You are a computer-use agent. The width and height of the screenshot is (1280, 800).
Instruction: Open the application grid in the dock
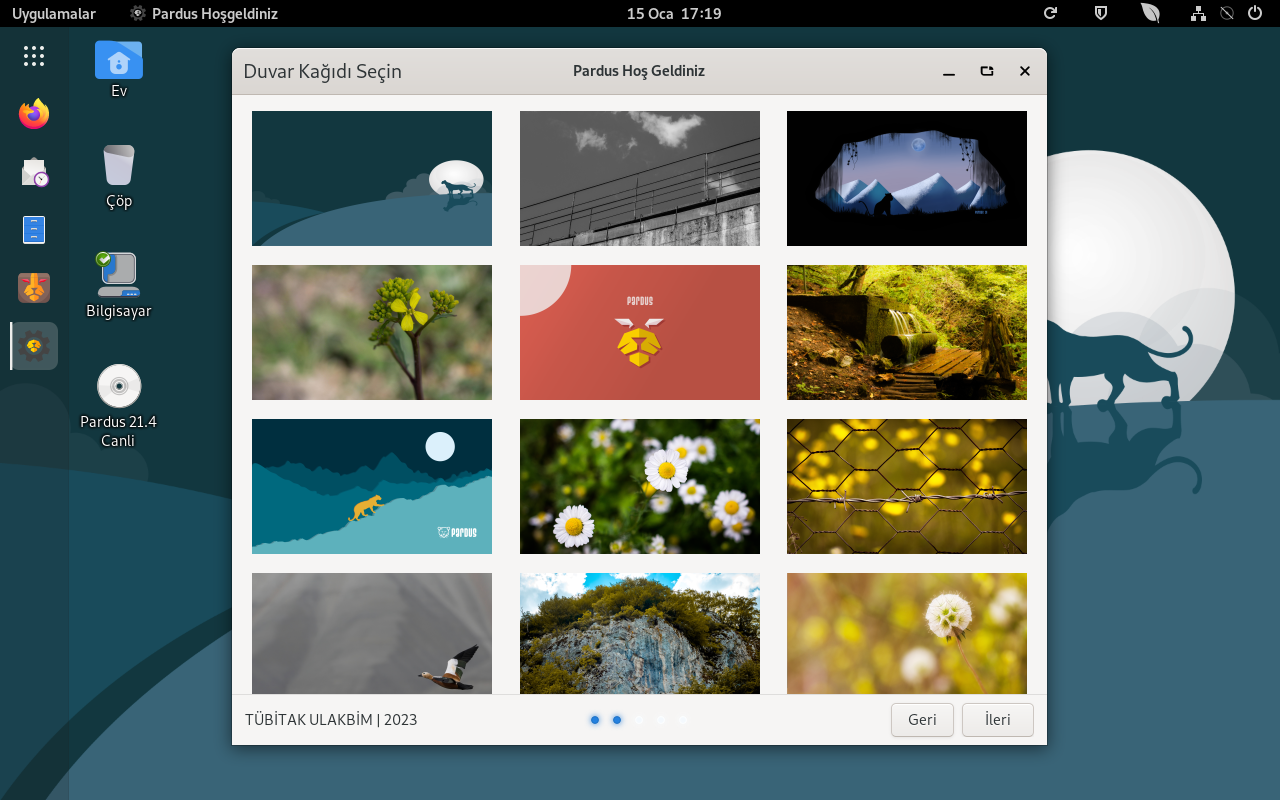(34, 56)
